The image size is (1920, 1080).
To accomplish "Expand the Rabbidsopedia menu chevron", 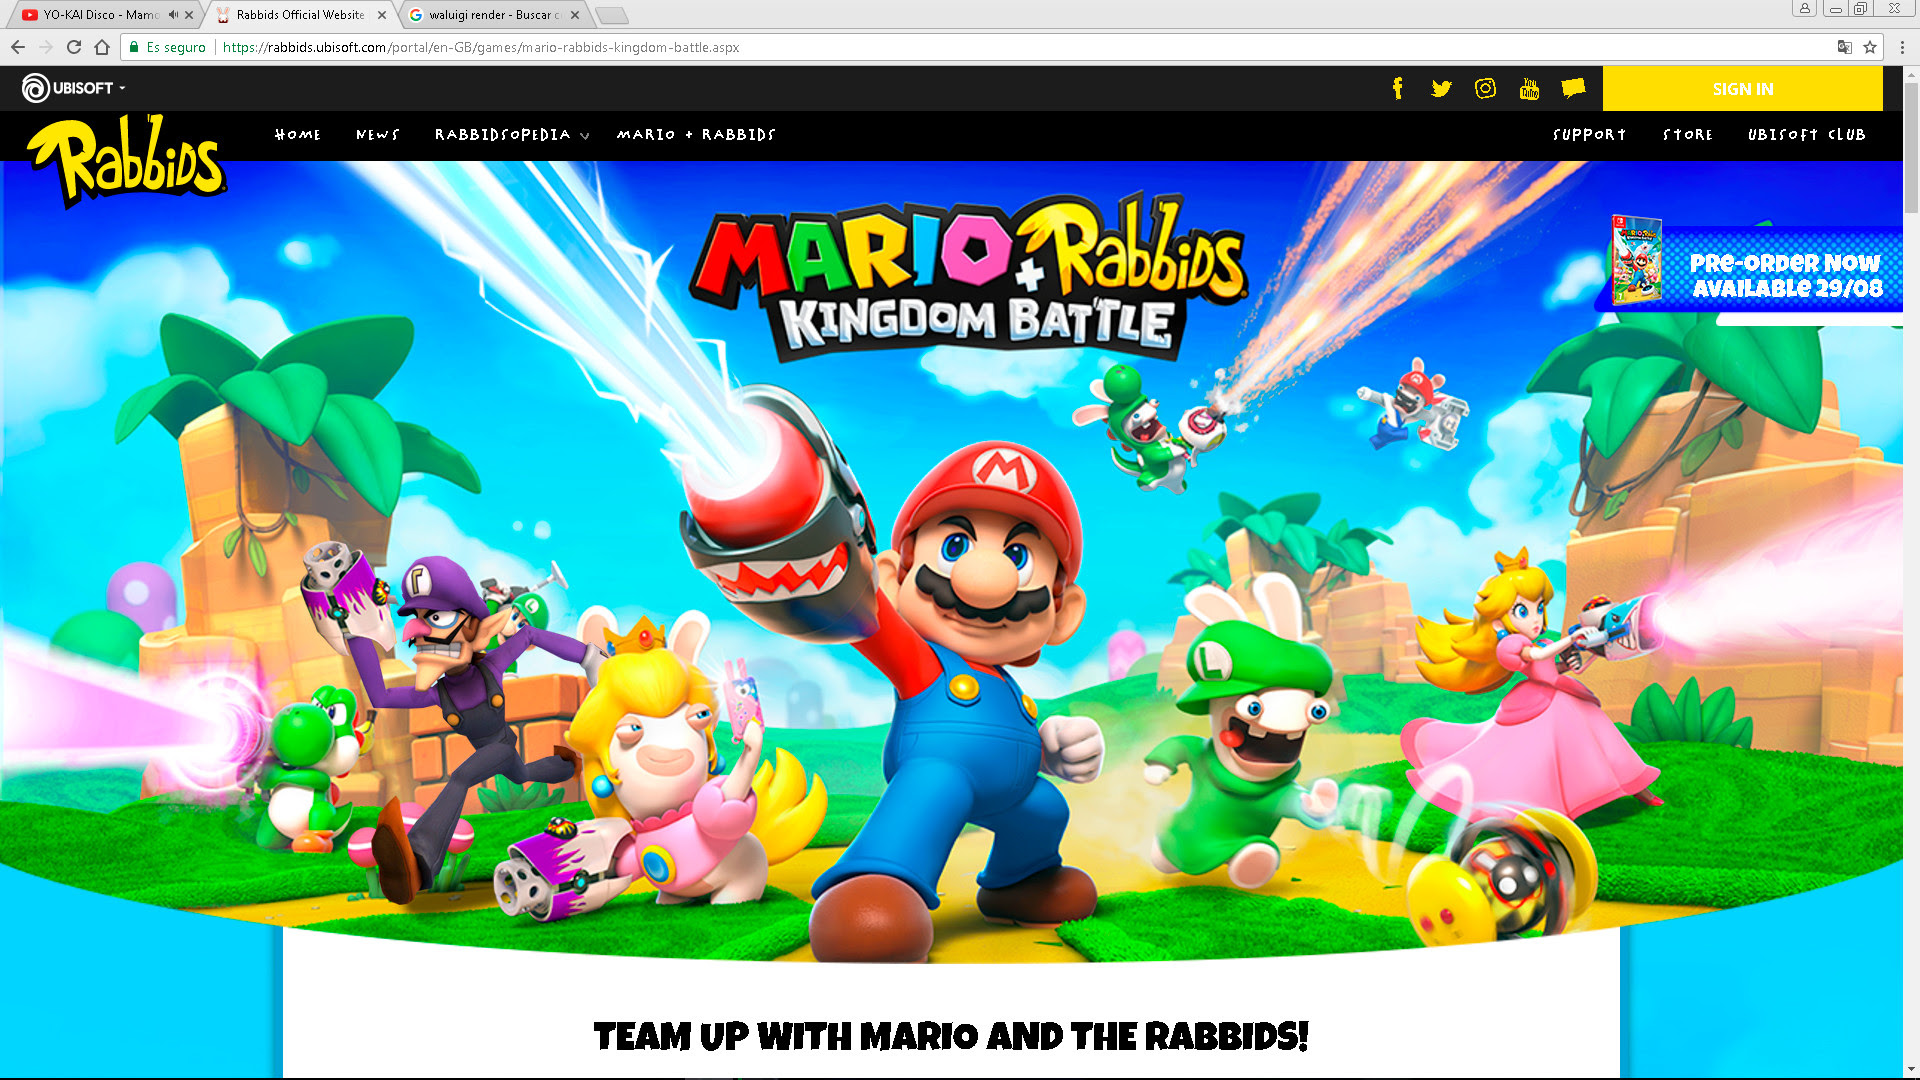I will 585,136.
